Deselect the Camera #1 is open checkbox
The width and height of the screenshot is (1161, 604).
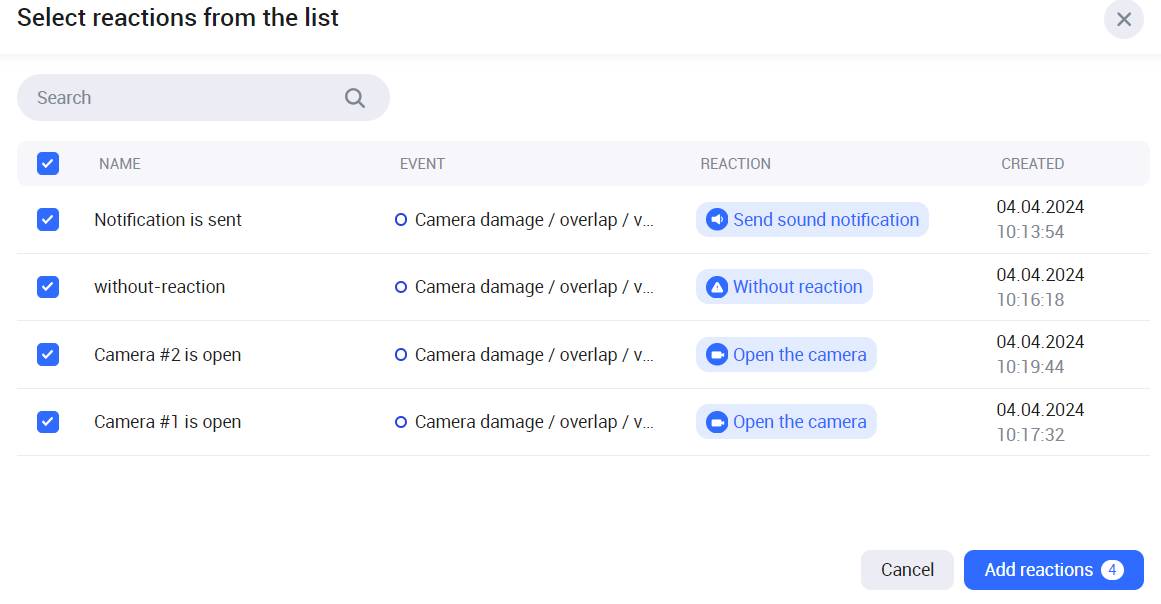click(x=48, y=422)
